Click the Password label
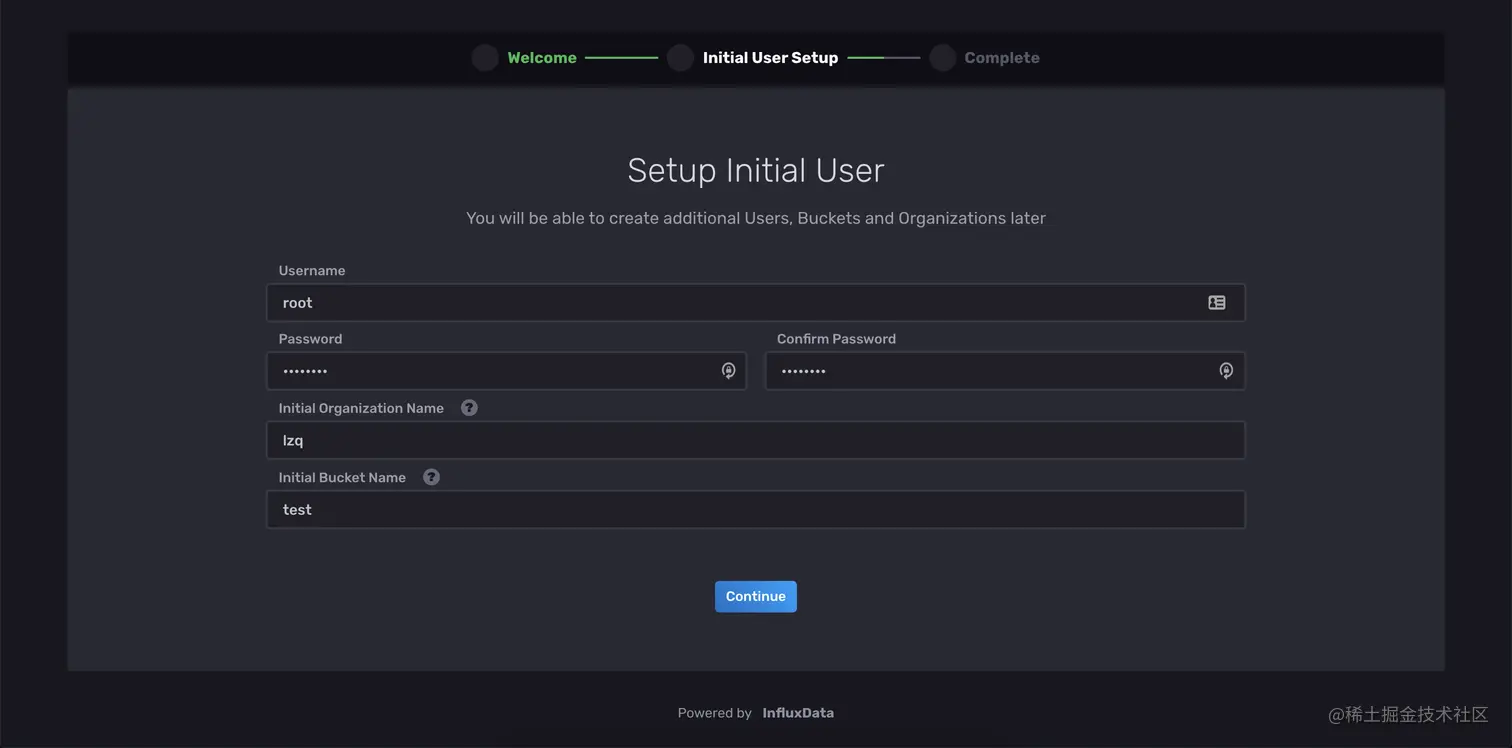Viewport: 1512px width, 748px height. 310,339
